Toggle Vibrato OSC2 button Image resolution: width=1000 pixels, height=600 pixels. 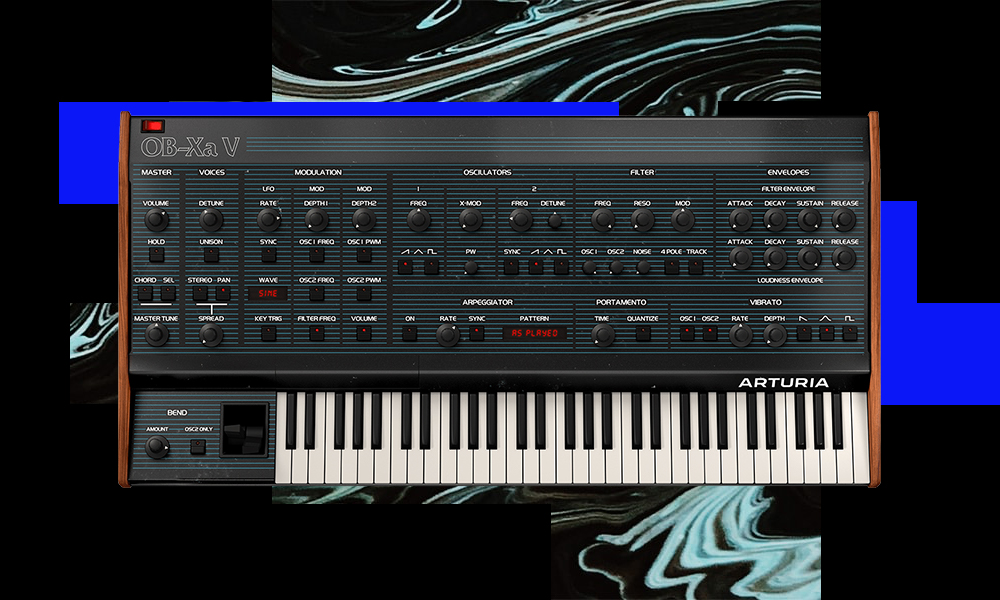click(709, 333)
